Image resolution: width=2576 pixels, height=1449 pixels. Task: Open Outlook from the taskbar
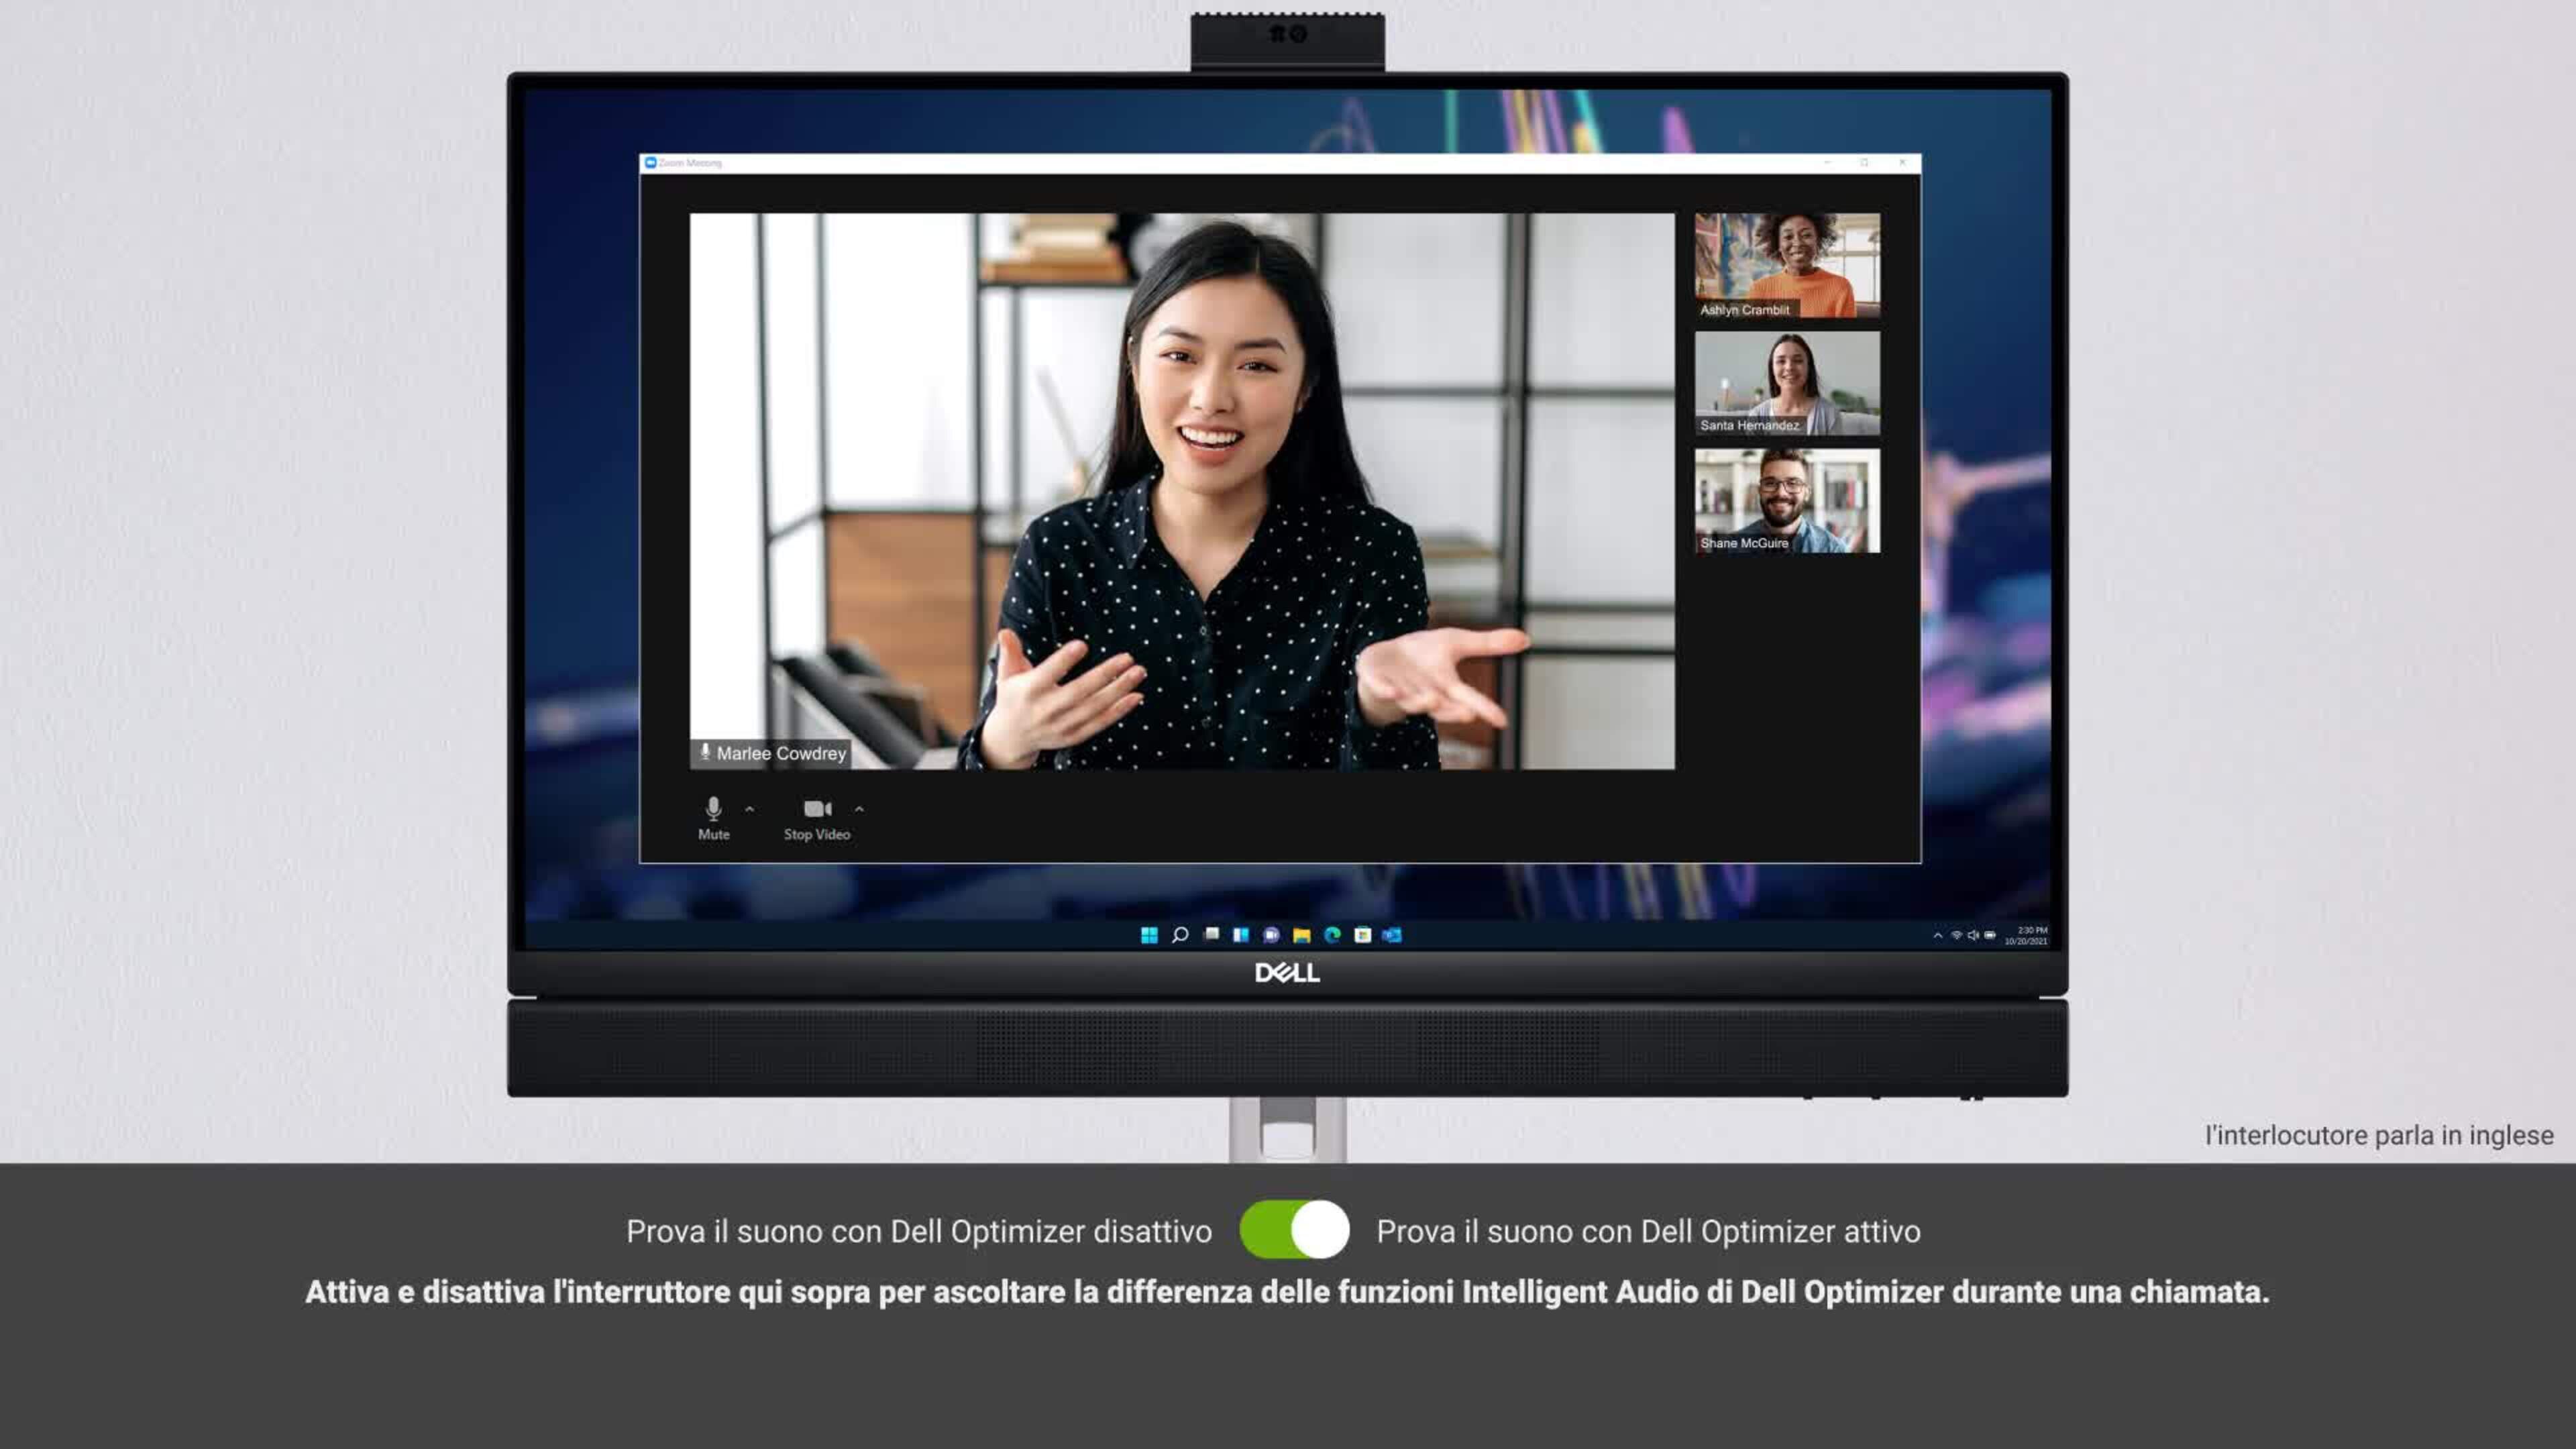point(1392,935)
